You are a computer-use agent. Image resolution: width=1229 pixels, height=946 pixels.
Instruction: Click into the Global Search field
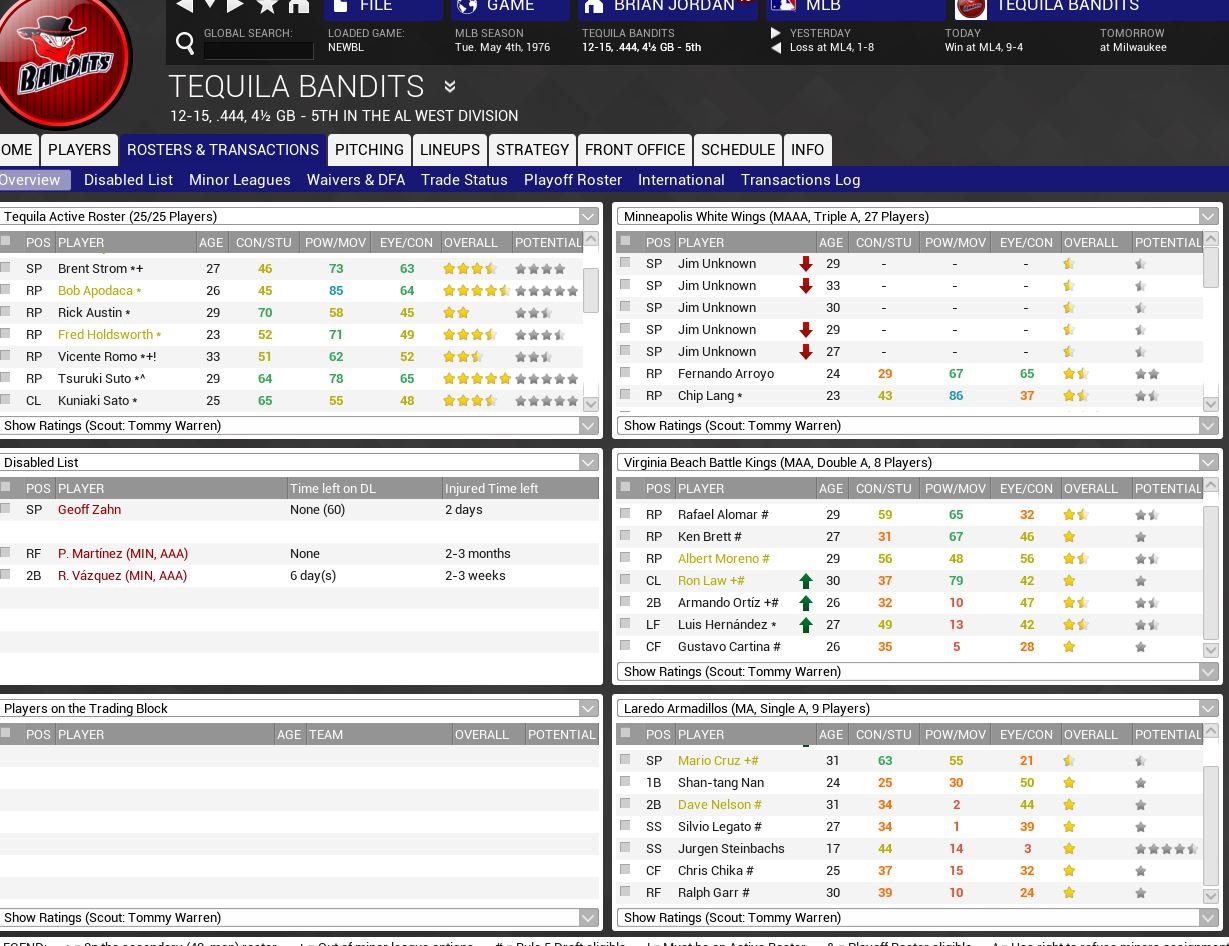pyautogui.click(x=258, y=50)
